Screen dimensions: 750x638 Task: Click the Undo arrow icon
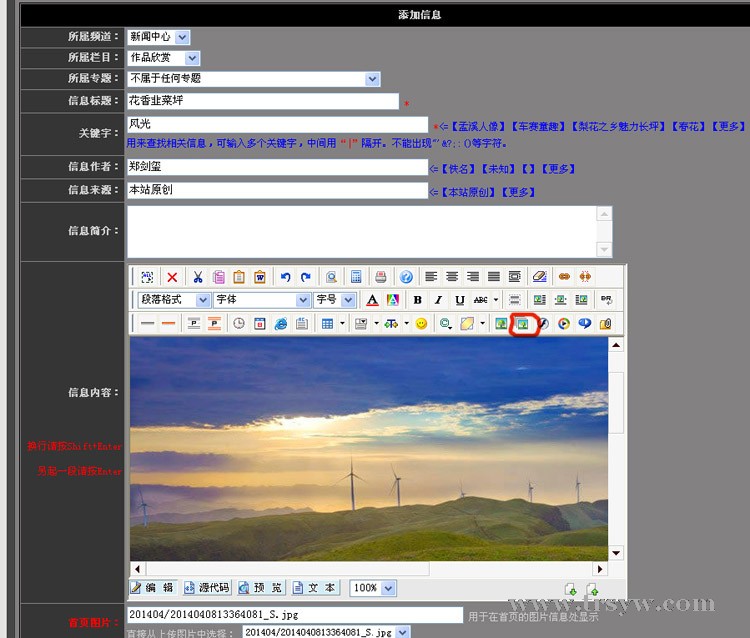[x=285, y=277]
